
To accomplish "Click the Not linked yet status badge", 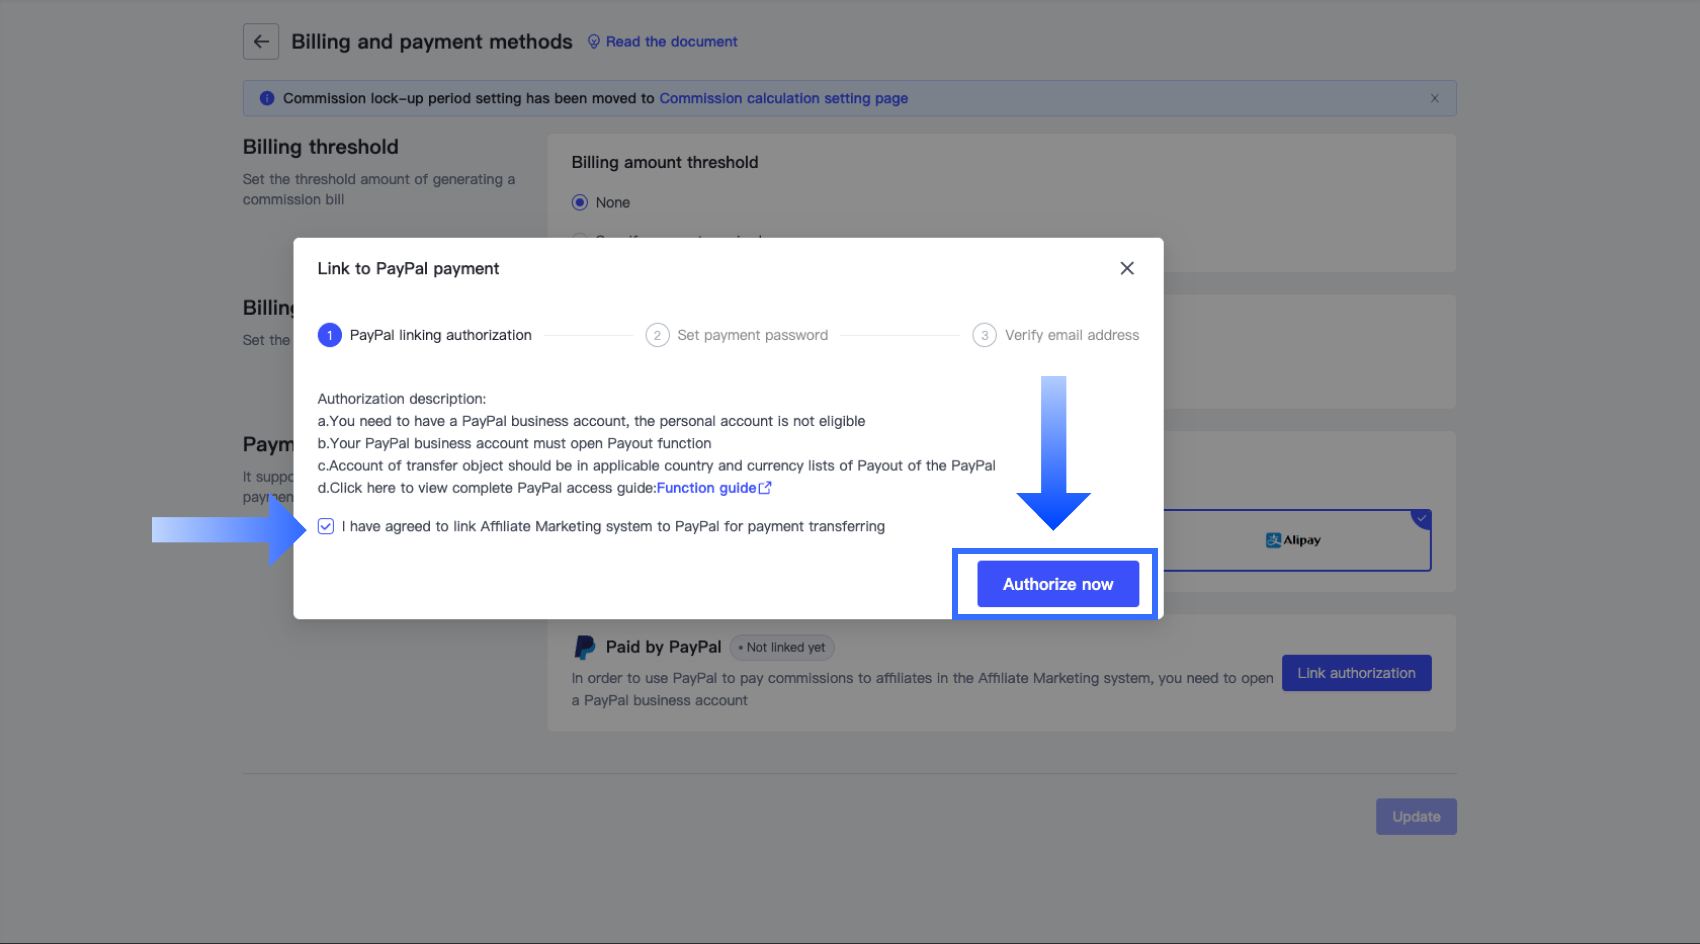I will tap(782, 647).
